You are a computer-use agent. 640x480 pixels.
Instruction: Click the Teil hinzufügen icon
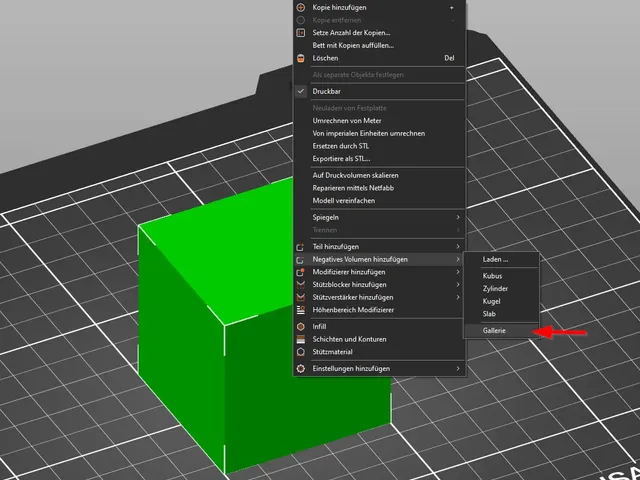[301, 247]
